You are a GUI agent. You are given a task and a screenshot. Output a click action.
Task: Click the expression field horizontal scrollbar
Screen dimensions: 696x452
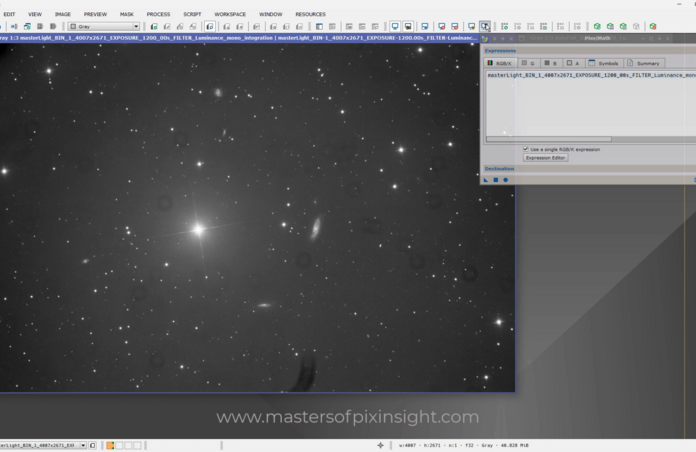(549, 139)
